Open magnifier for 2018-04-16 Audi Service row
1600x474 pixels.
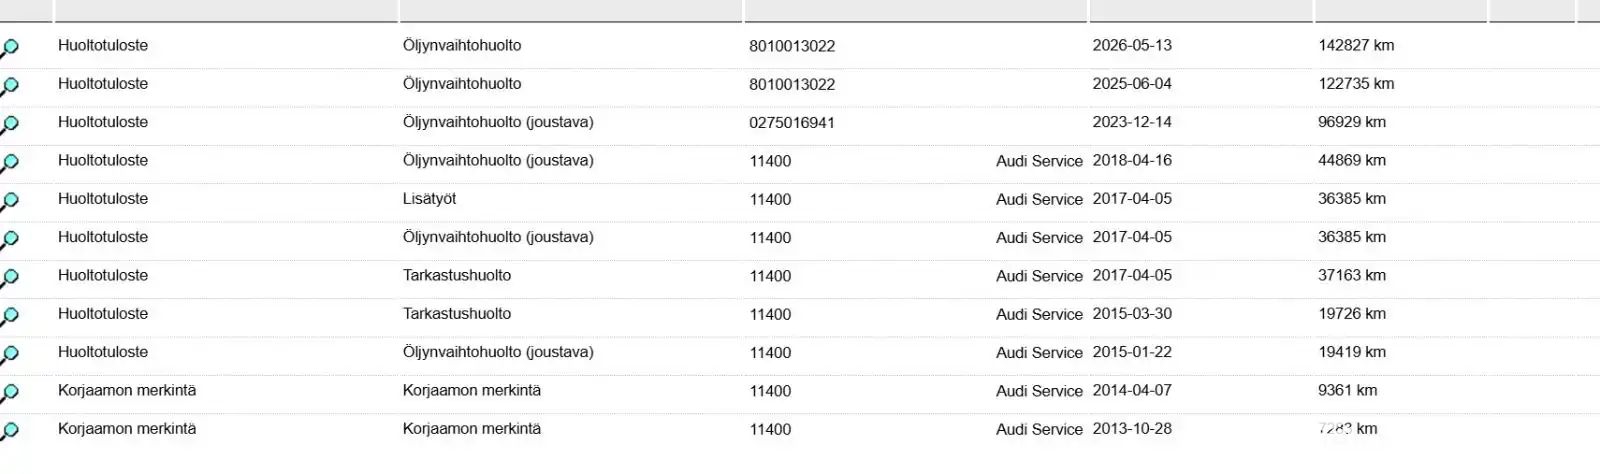point(10,162)
